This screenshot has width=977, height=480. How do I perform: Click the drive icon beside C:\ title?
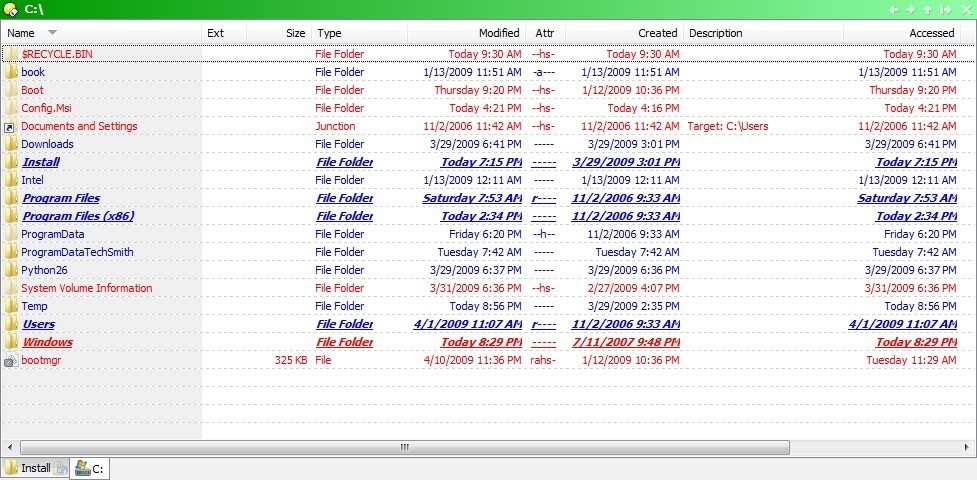(10, 9)
